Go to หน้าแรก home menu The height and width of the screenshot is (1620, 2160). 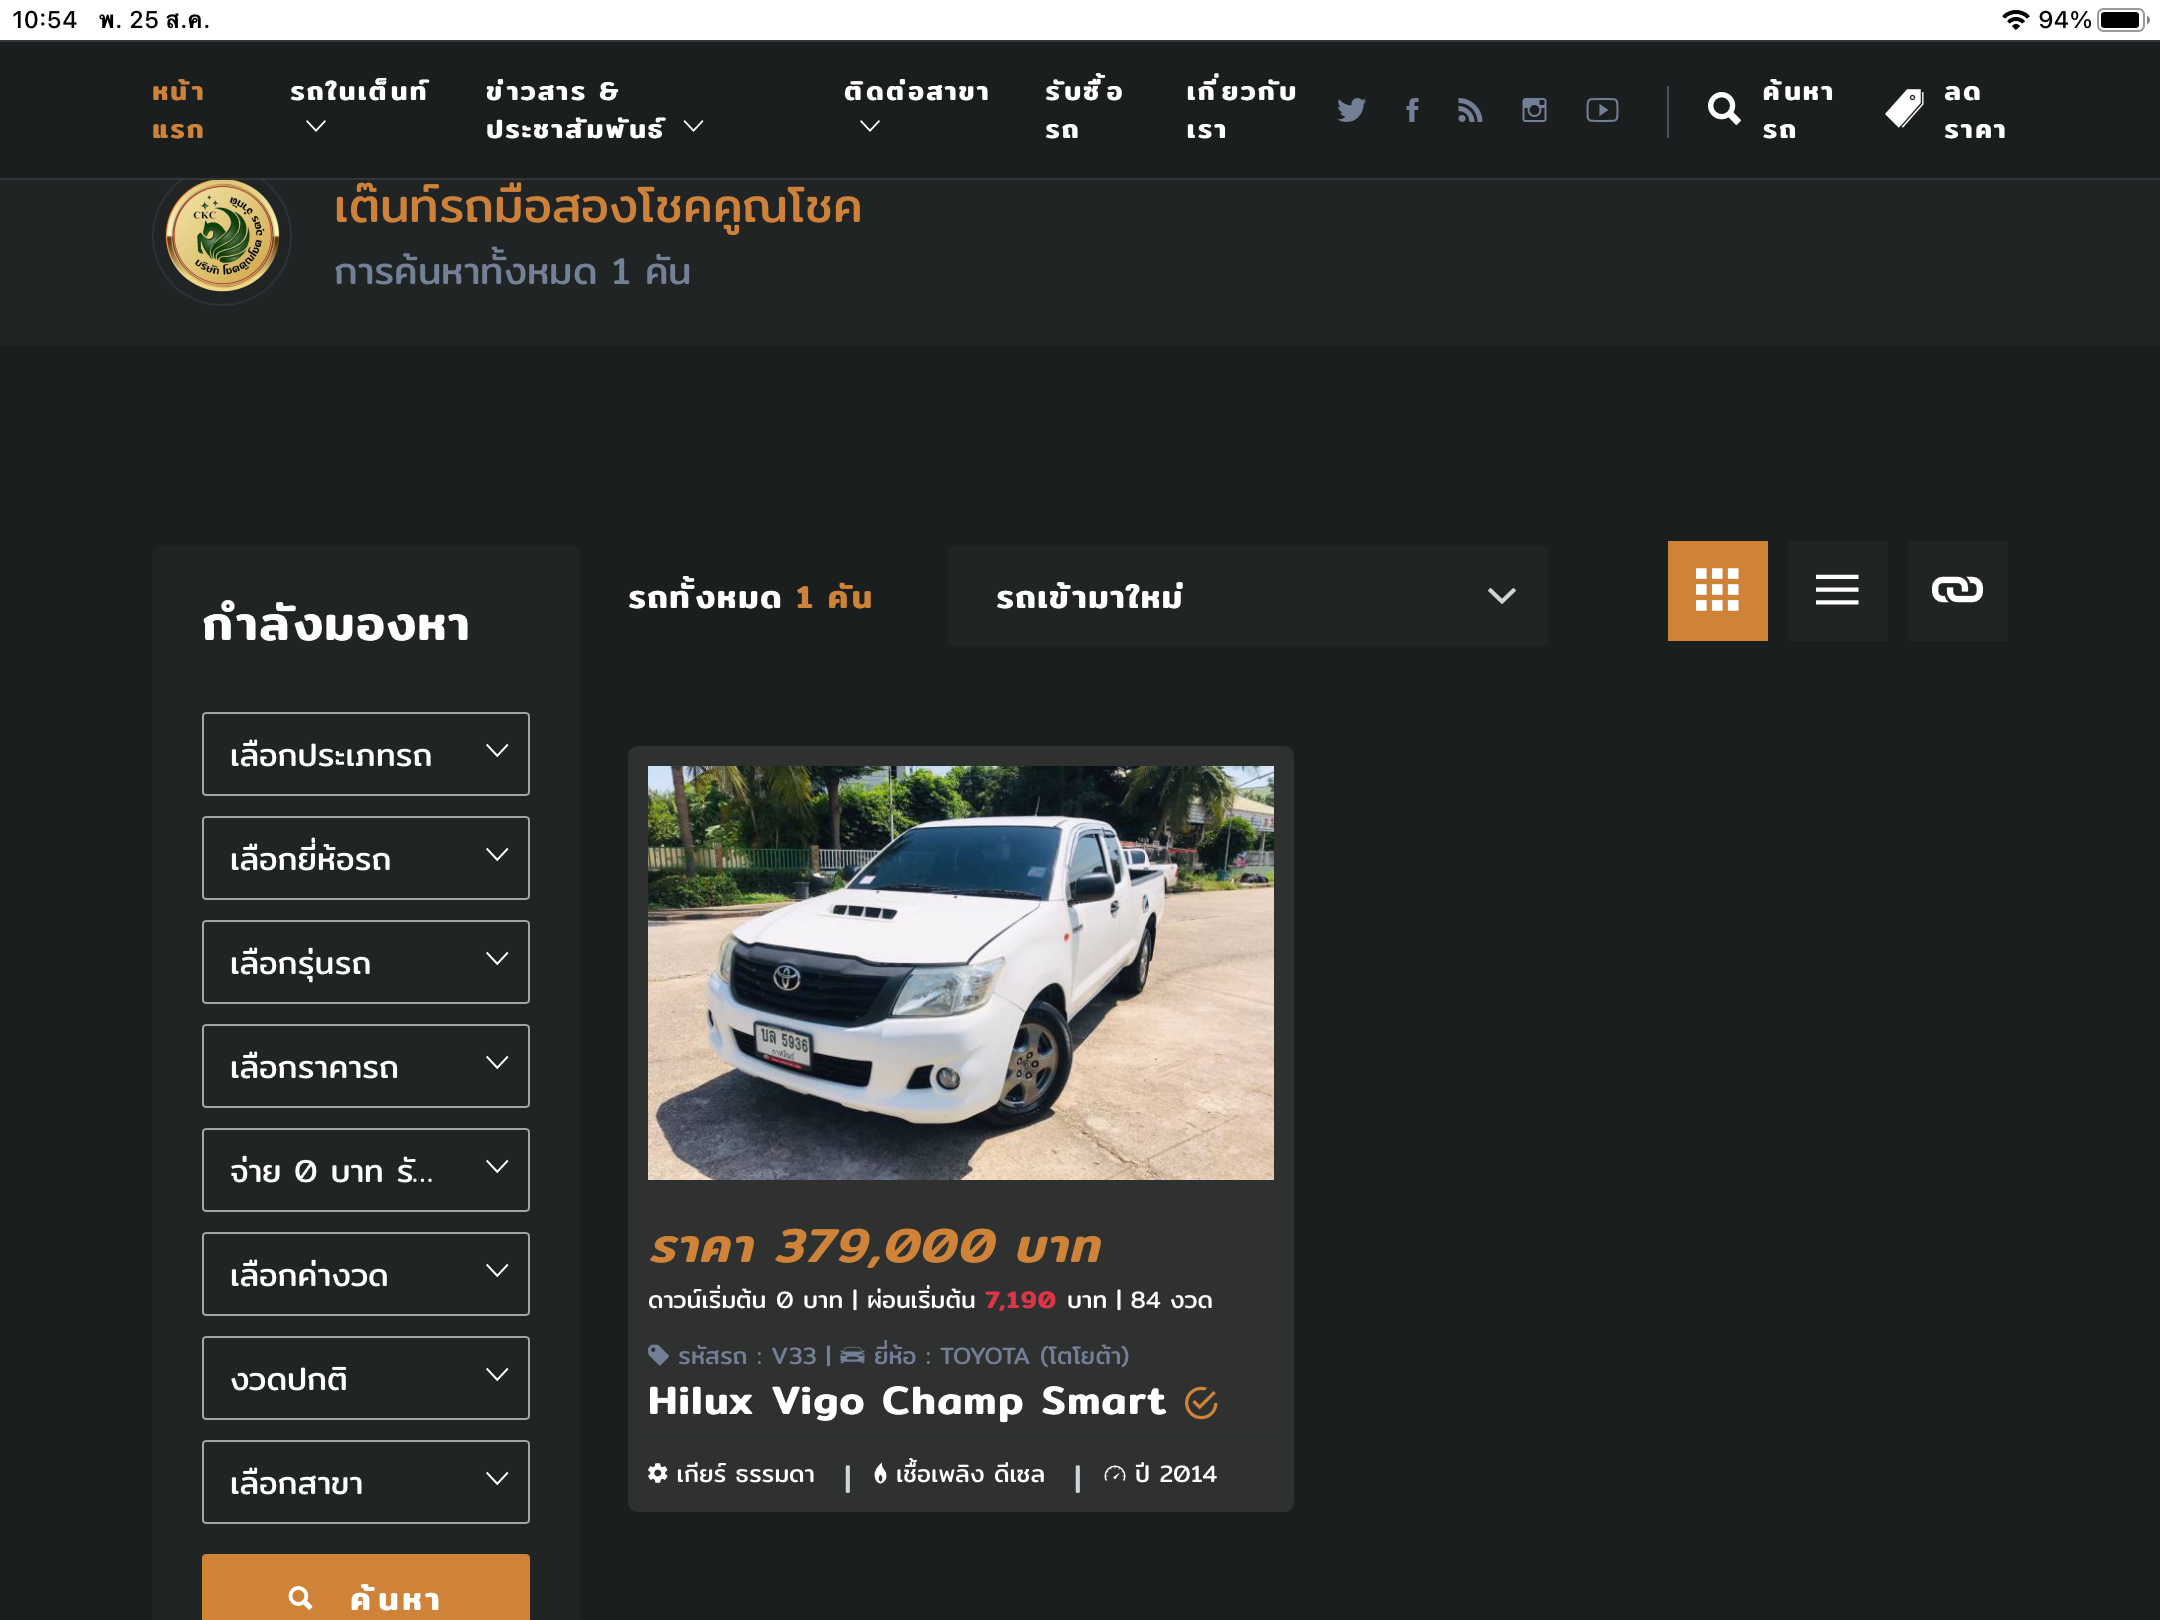[178, 110]
